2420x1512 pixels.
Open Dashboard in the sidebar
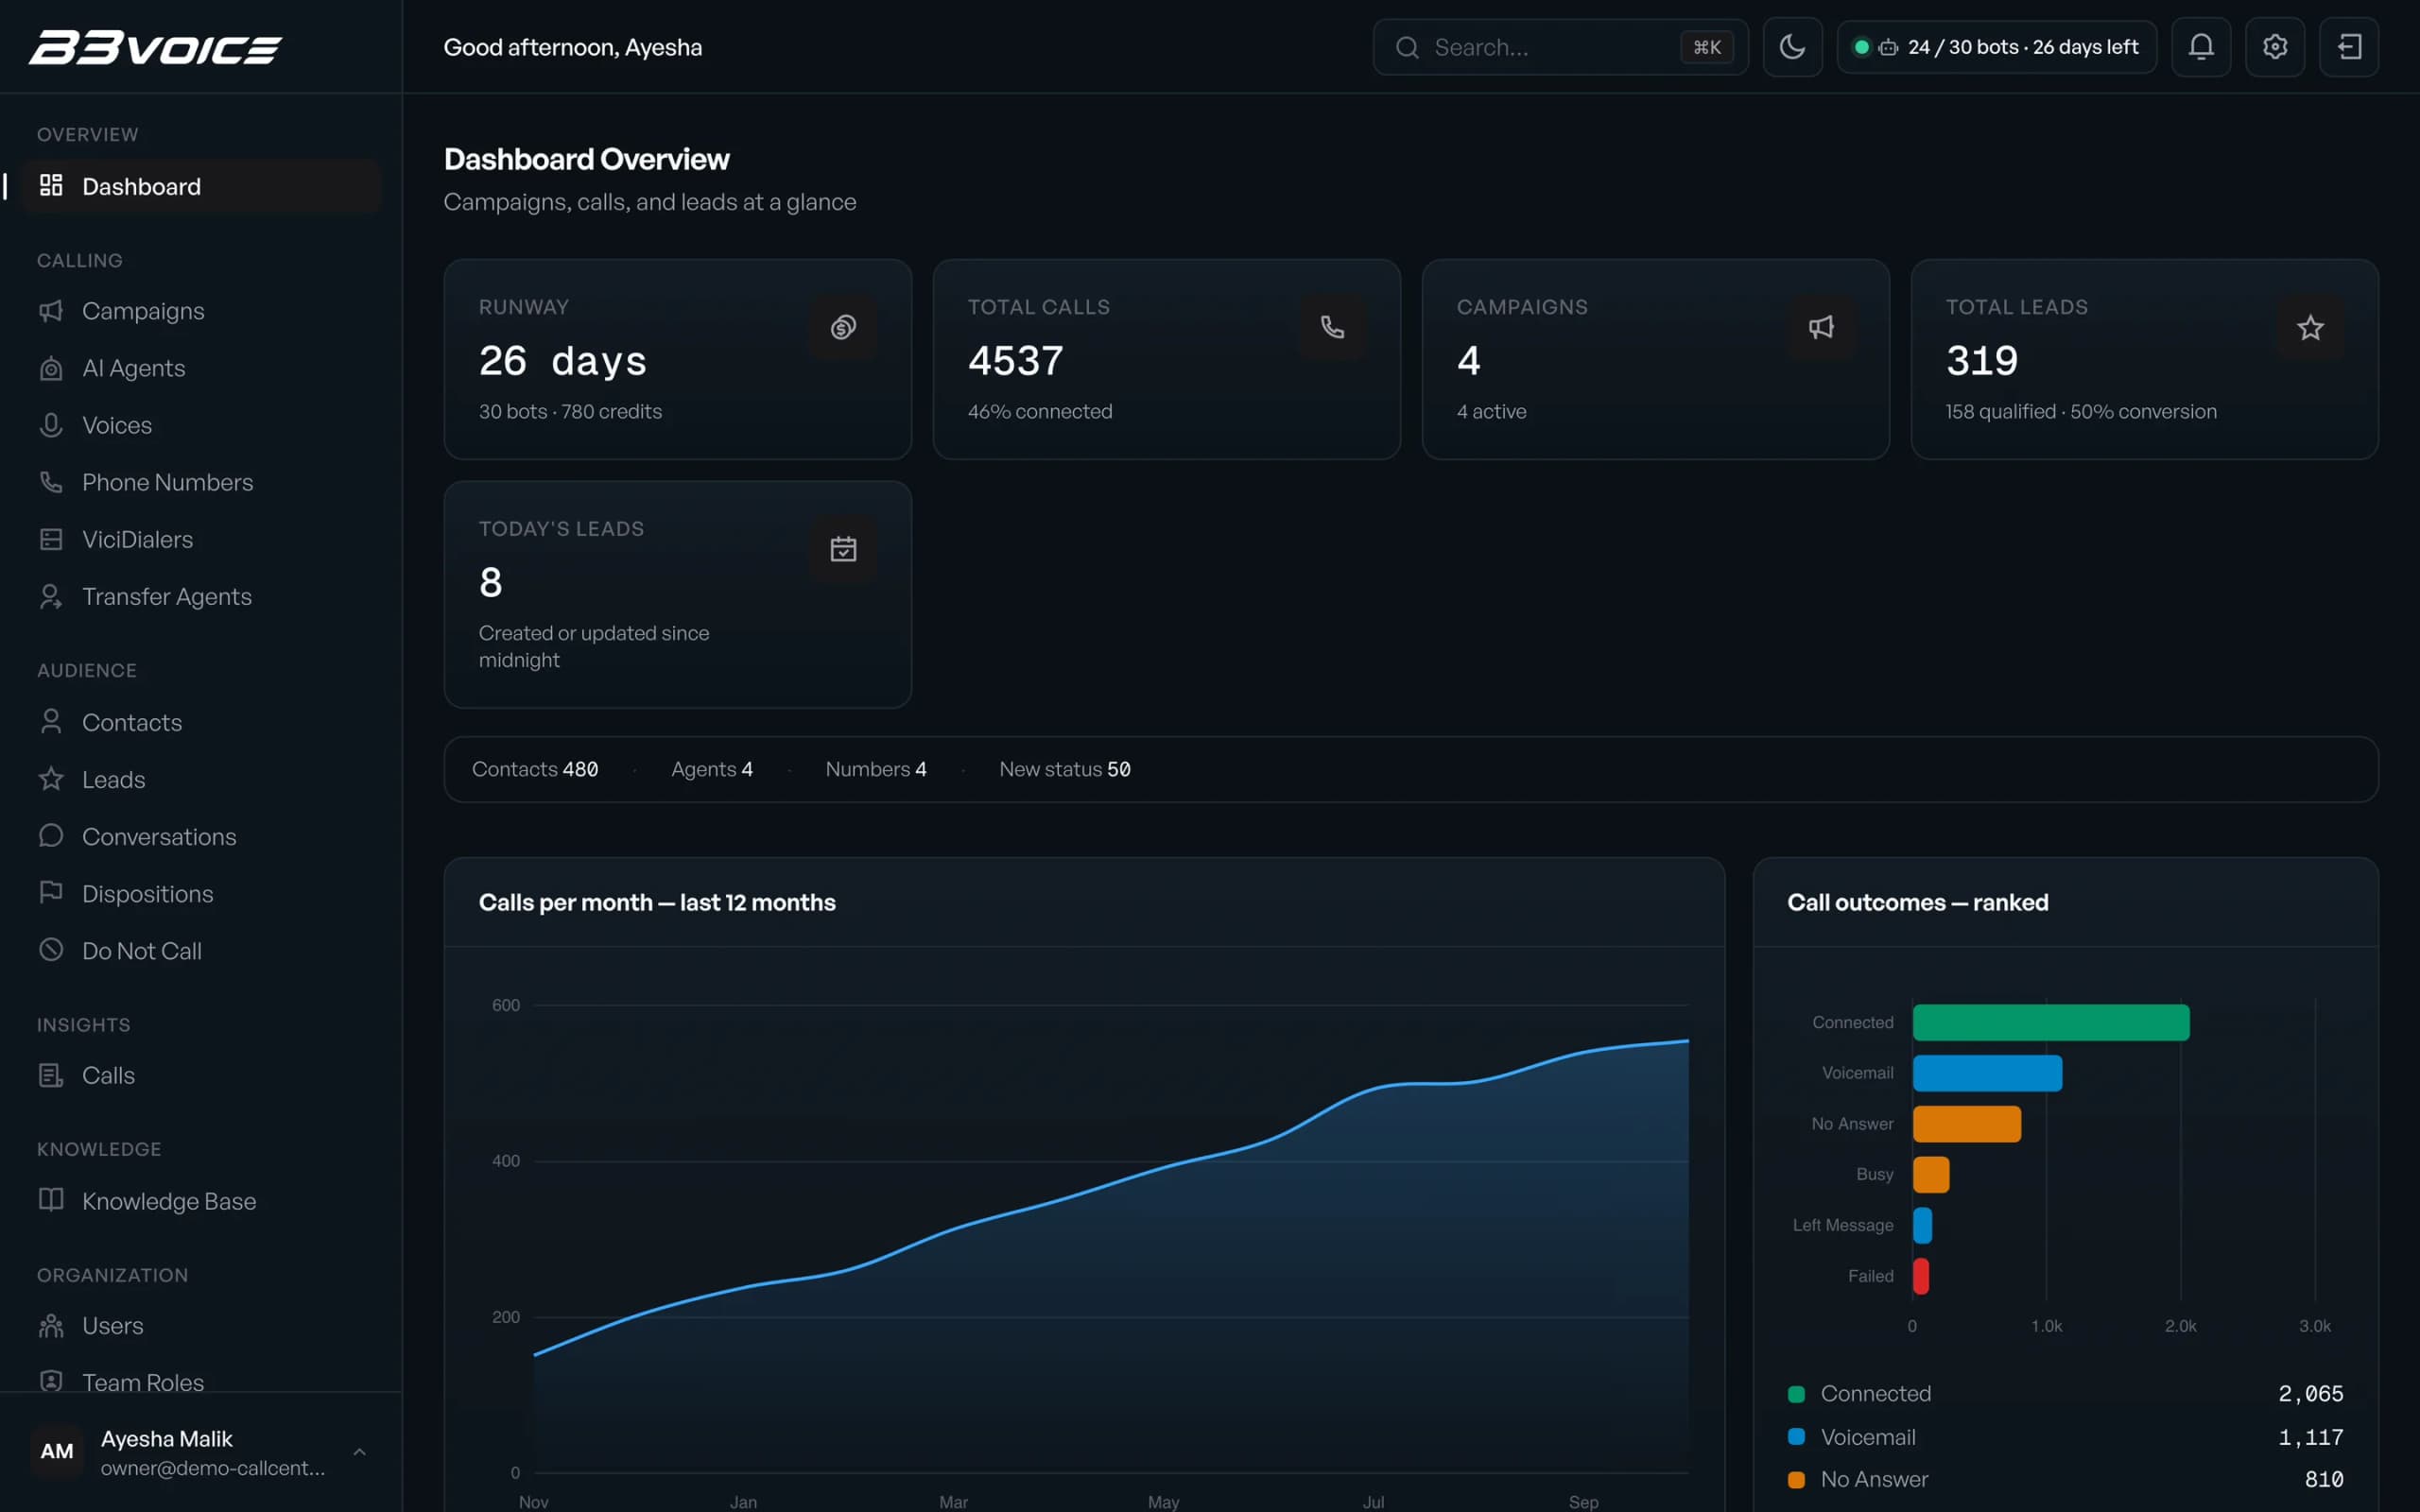201,186
